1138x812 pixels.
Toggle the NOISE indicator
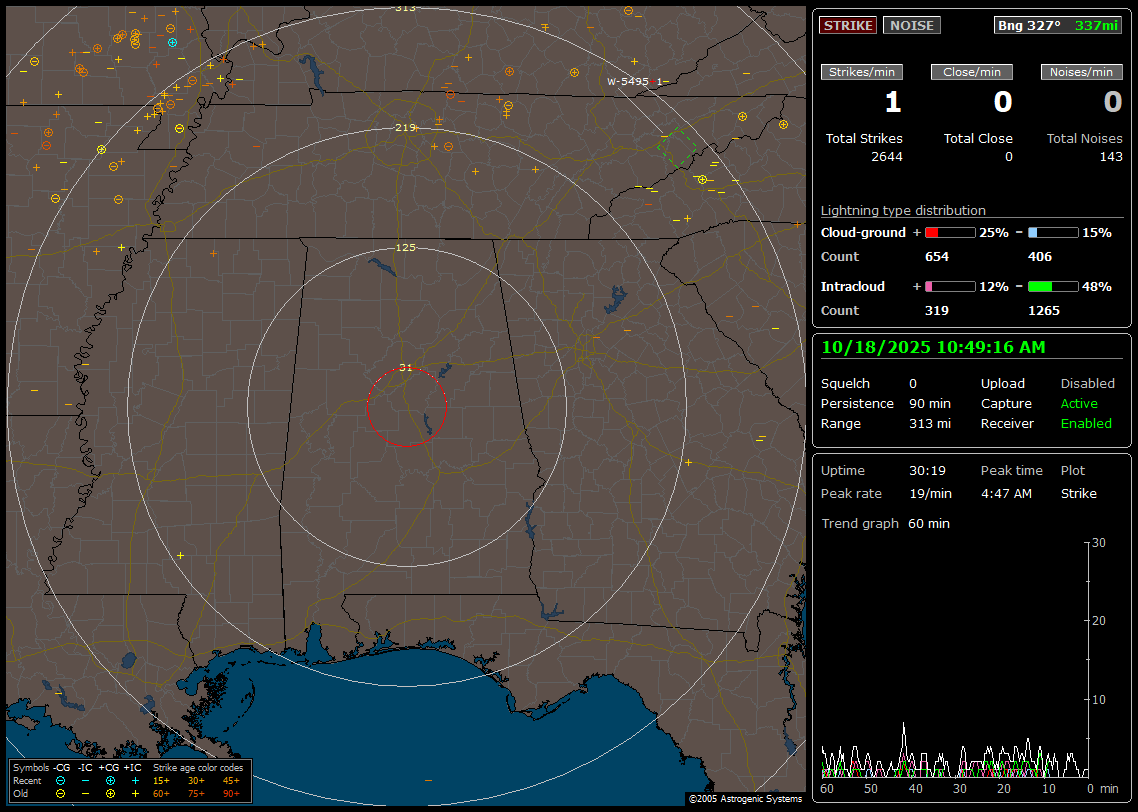[x=911, y=26]
